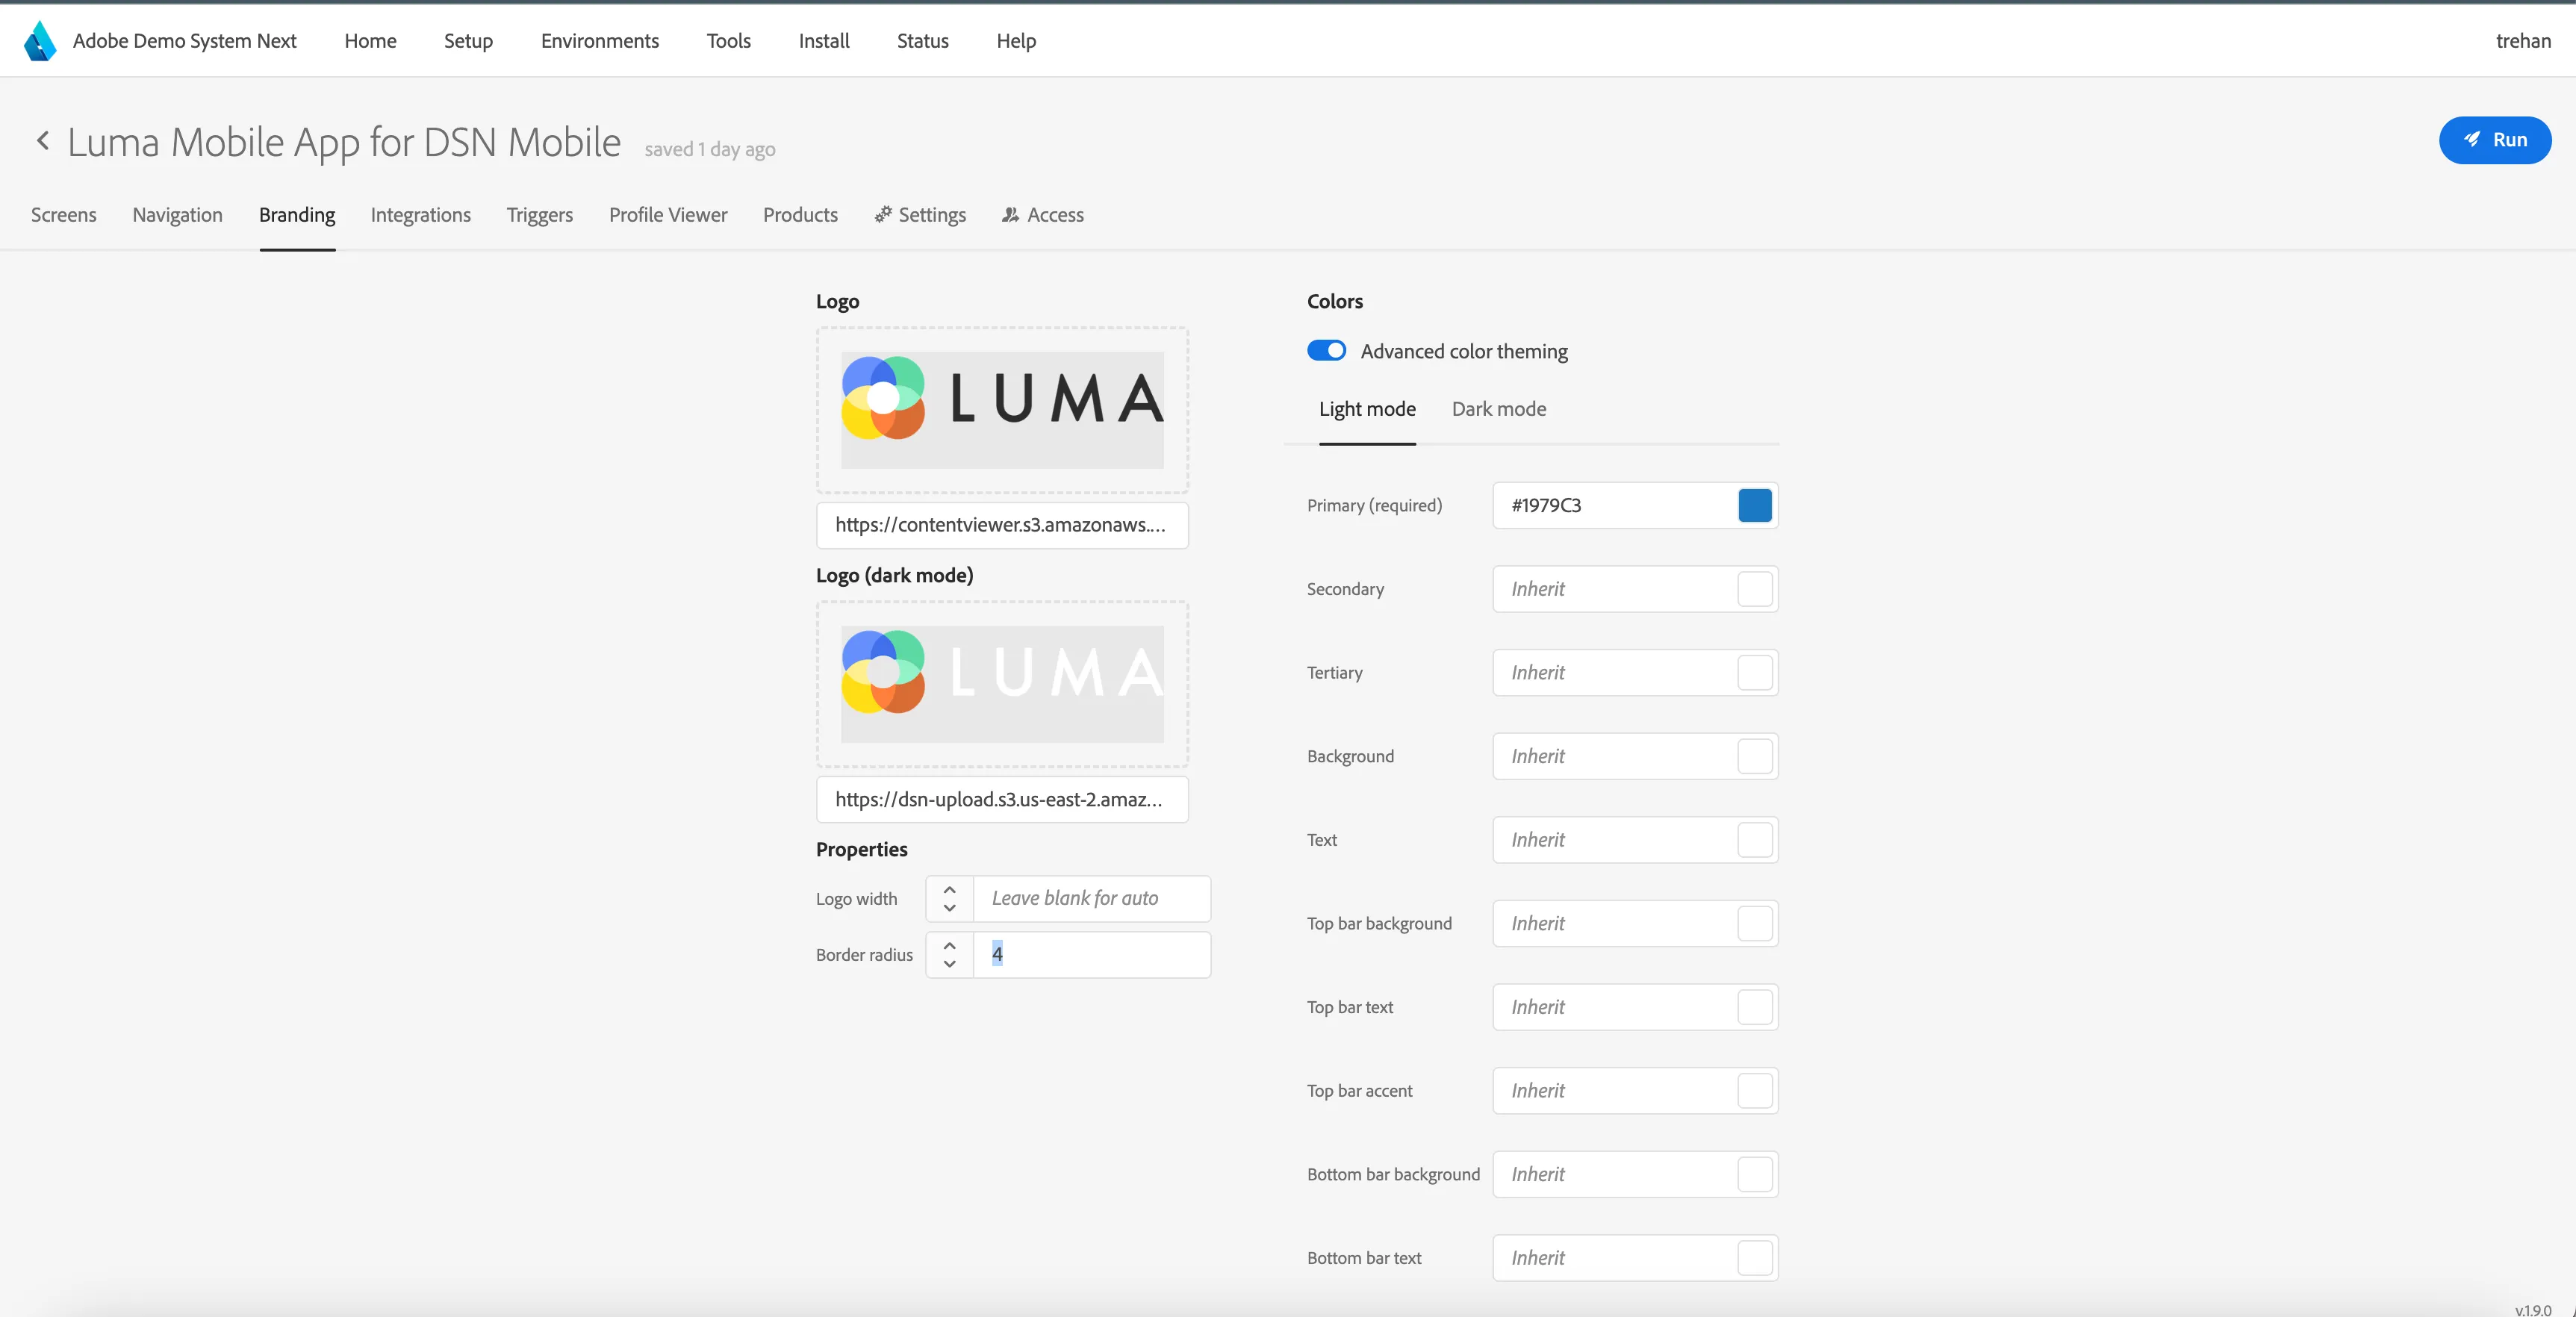The width and height of the screenshot is (2576, 1317).
Task: Switch to Dark mode tab
Action: (x=1498, y=409)
